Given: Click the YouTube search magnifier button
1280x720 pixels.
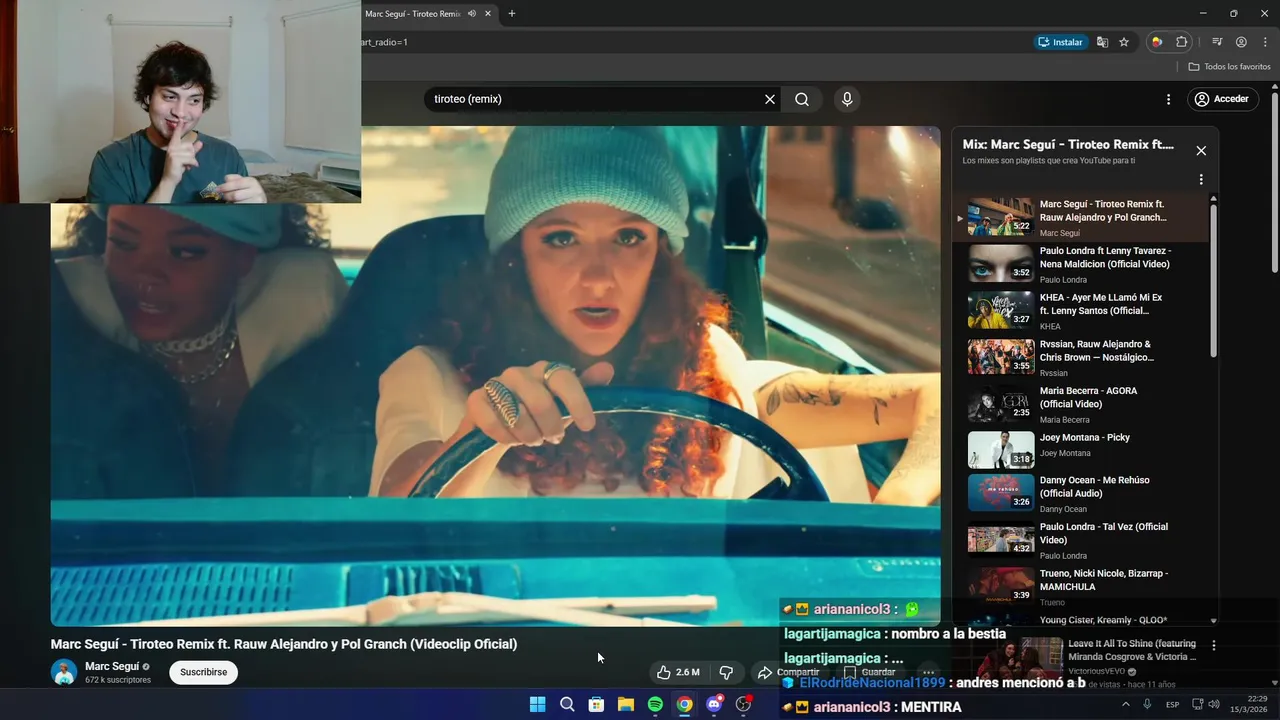Looking at the screenshot, I should coord(802,99).
